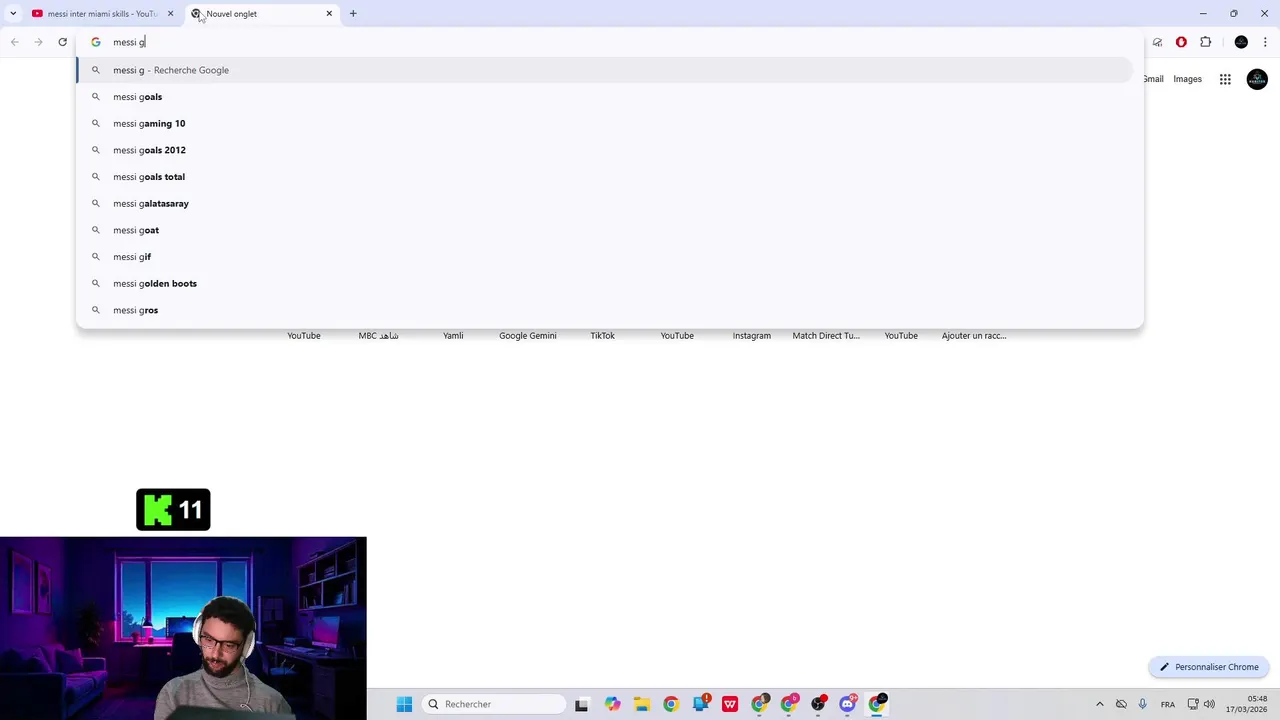This screenshot has width=1280, height=720.
Task: Click the address bar with 'messi g'
Action: coord(610,42)
